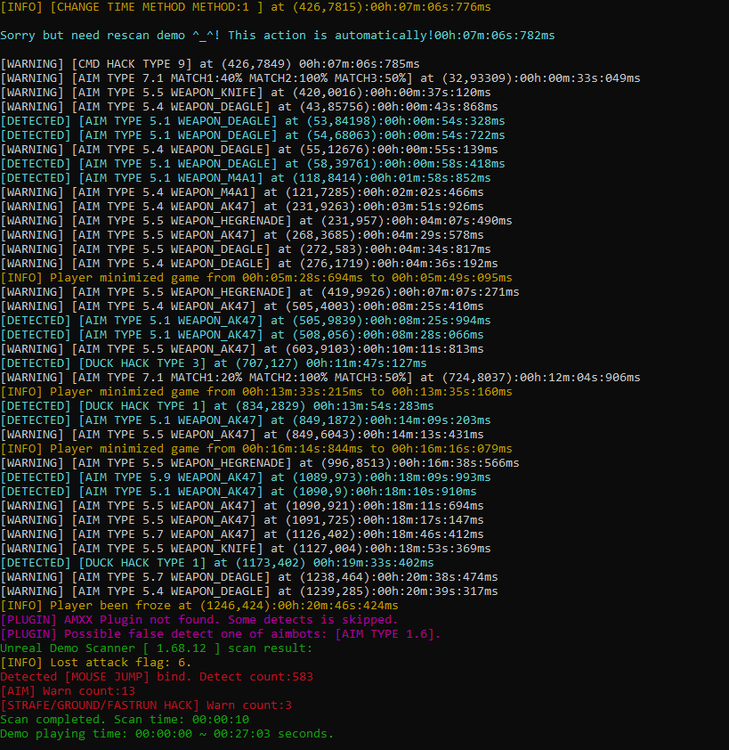Click the detected AK47 line at 00h:08m:25s:994ms
The width and height of the screenshot is (729, 750).
(245, 321)
